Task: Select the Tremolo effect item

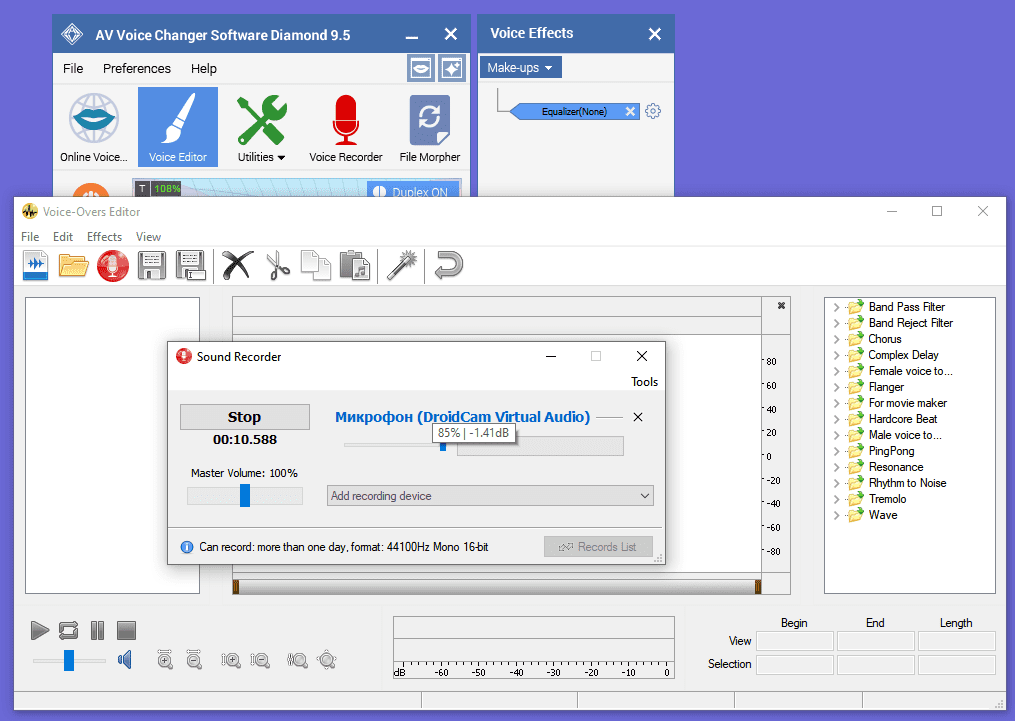Action: [887, 499]
